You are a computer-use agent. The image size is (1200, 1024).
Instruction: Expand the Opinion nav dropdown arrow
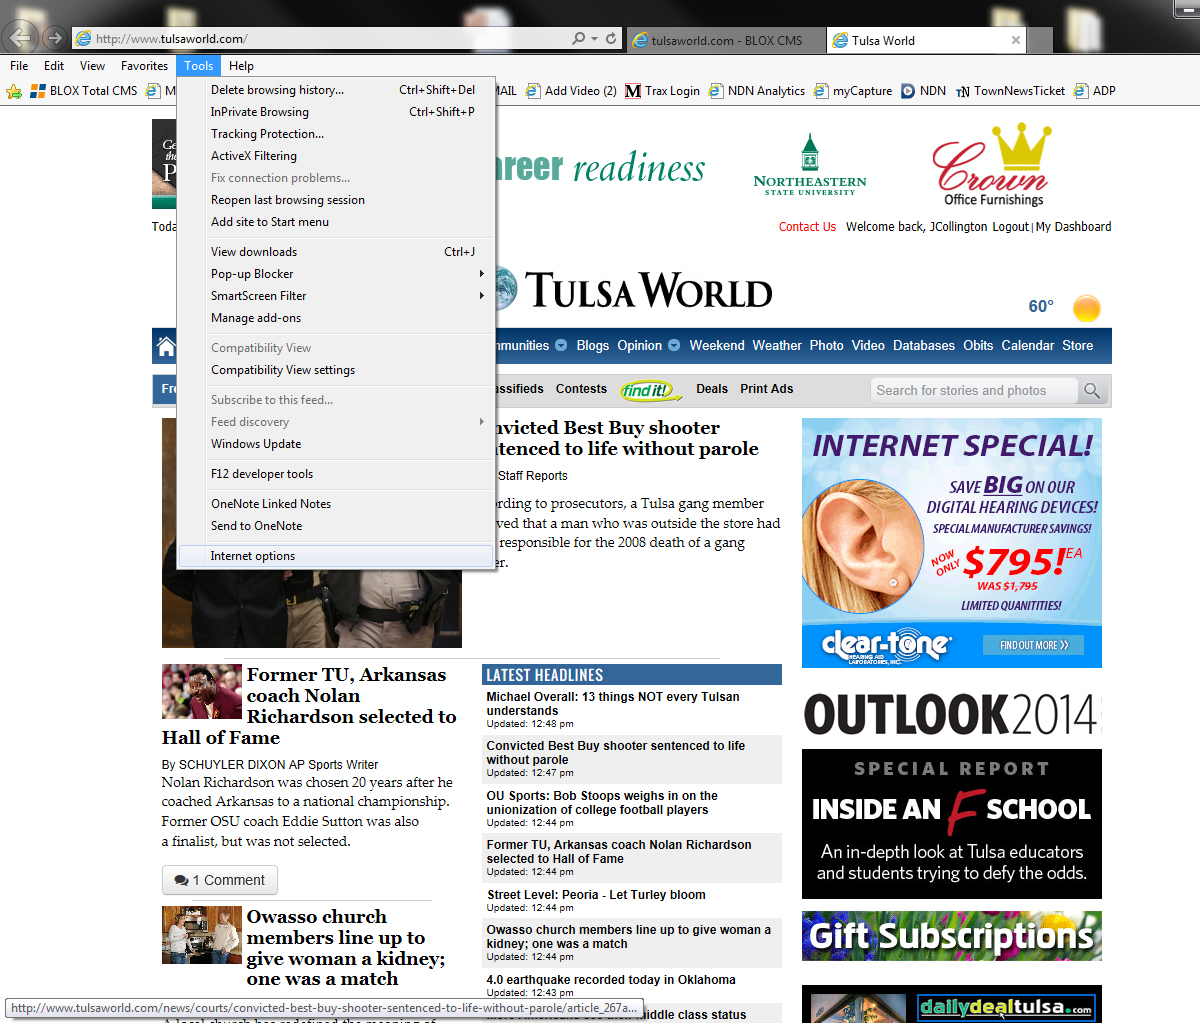674,346
